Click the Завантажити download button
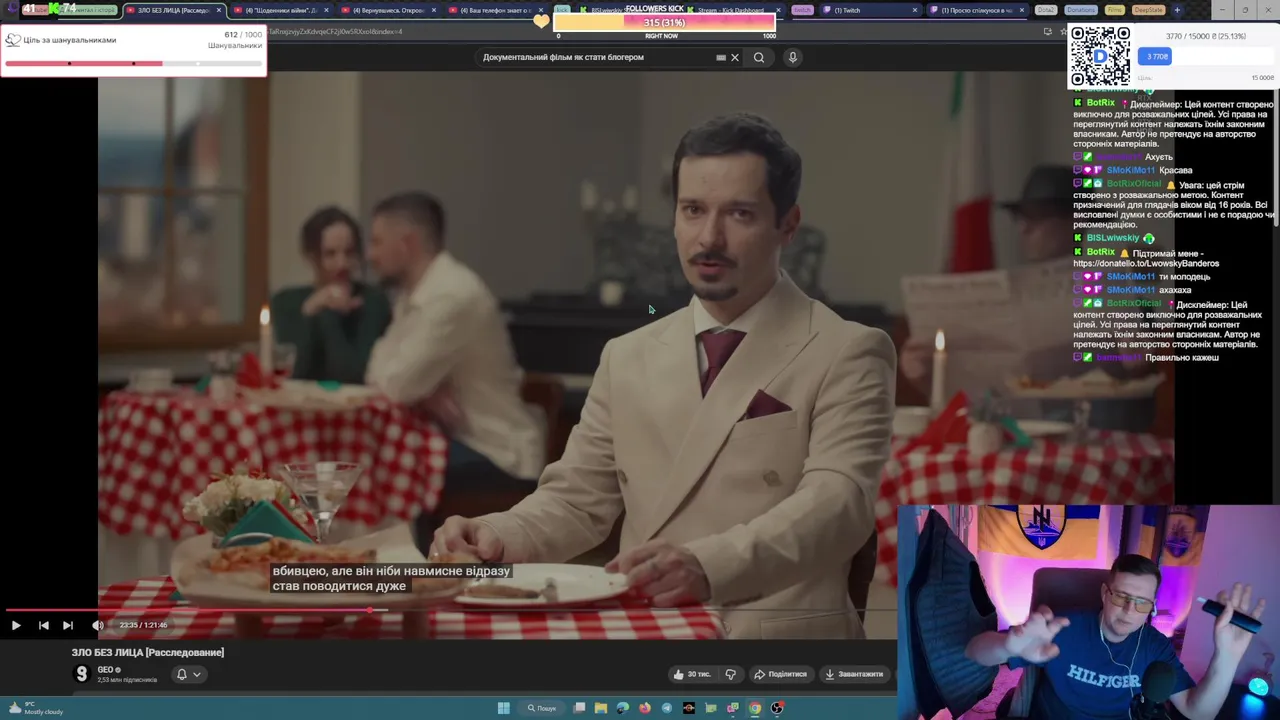1280x720 pixels. click(x=854, y=674)
